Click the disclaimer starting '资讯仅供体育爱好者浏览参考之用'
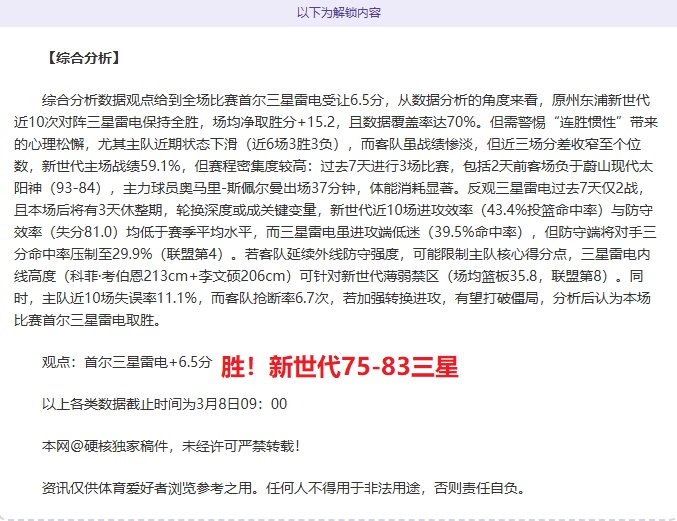This screenshot has height=521, width=677. pyautogui.click(x=284, y=488)
